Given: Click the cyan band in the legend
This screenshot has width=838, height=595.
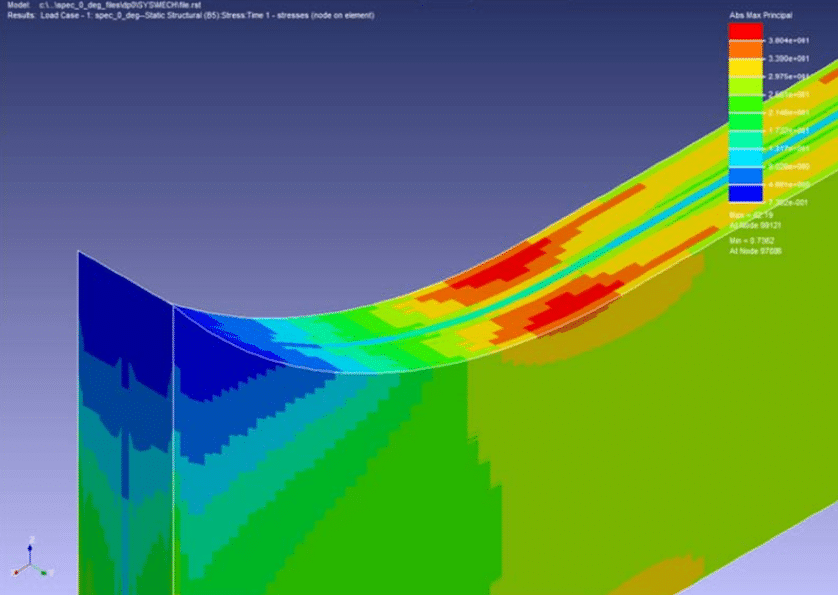Looking at the screenshot, I should coord(745,158).
